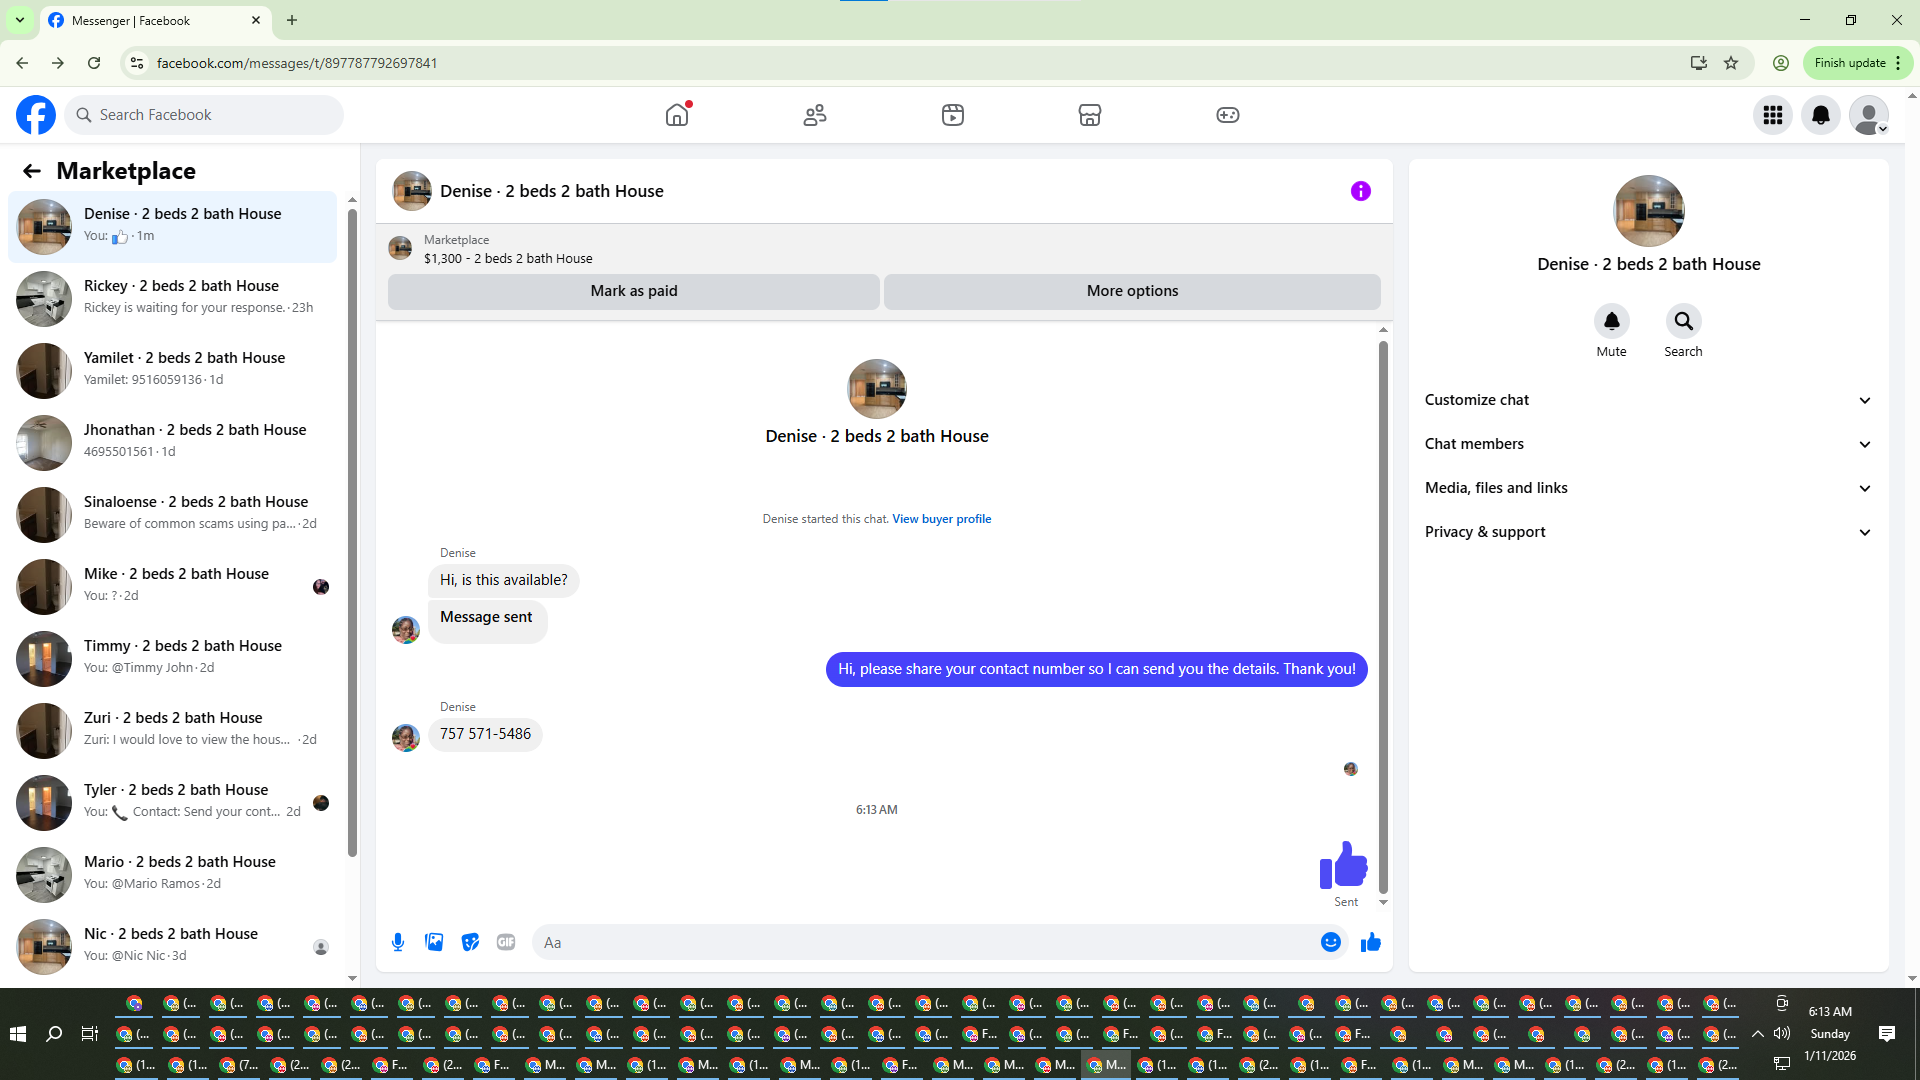Close the Messenger browser tab

[256, 20]
